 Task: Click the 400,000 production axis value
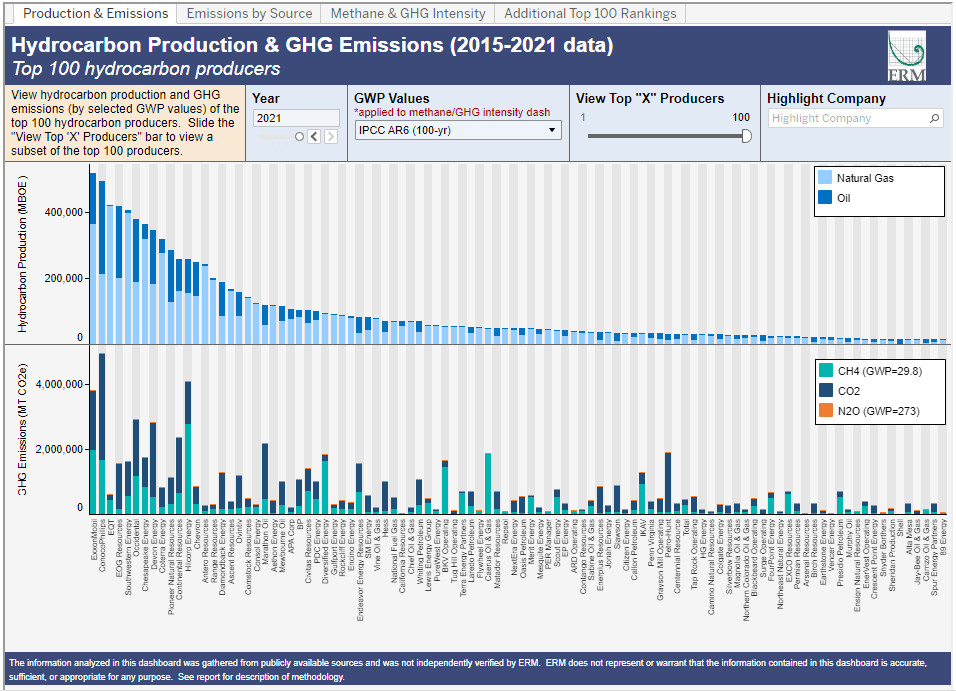[x=63, y=212]
